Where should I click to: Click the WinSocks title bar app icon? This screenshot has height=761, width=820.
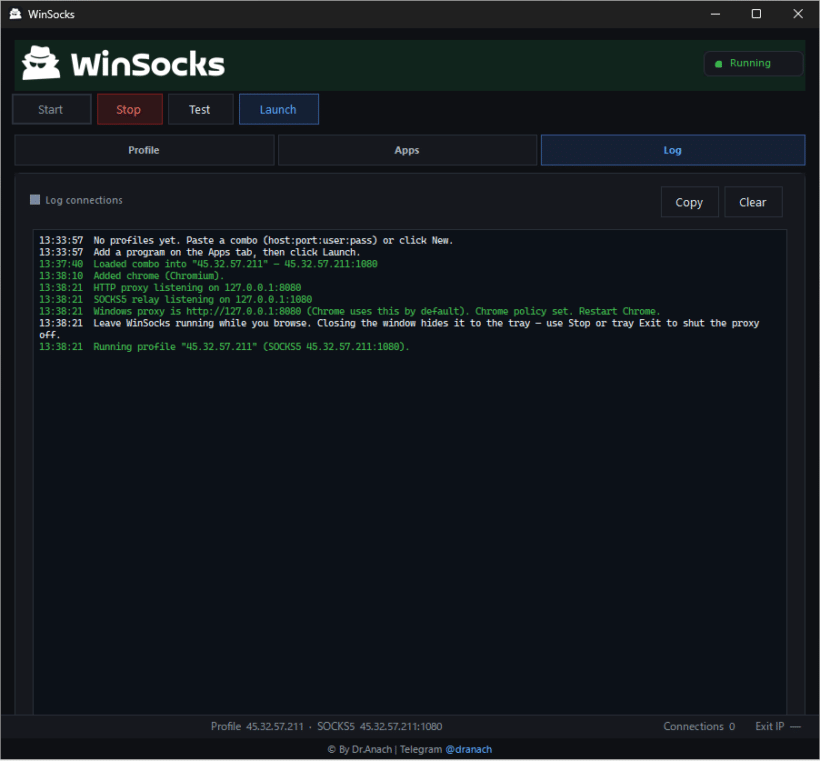15,14
